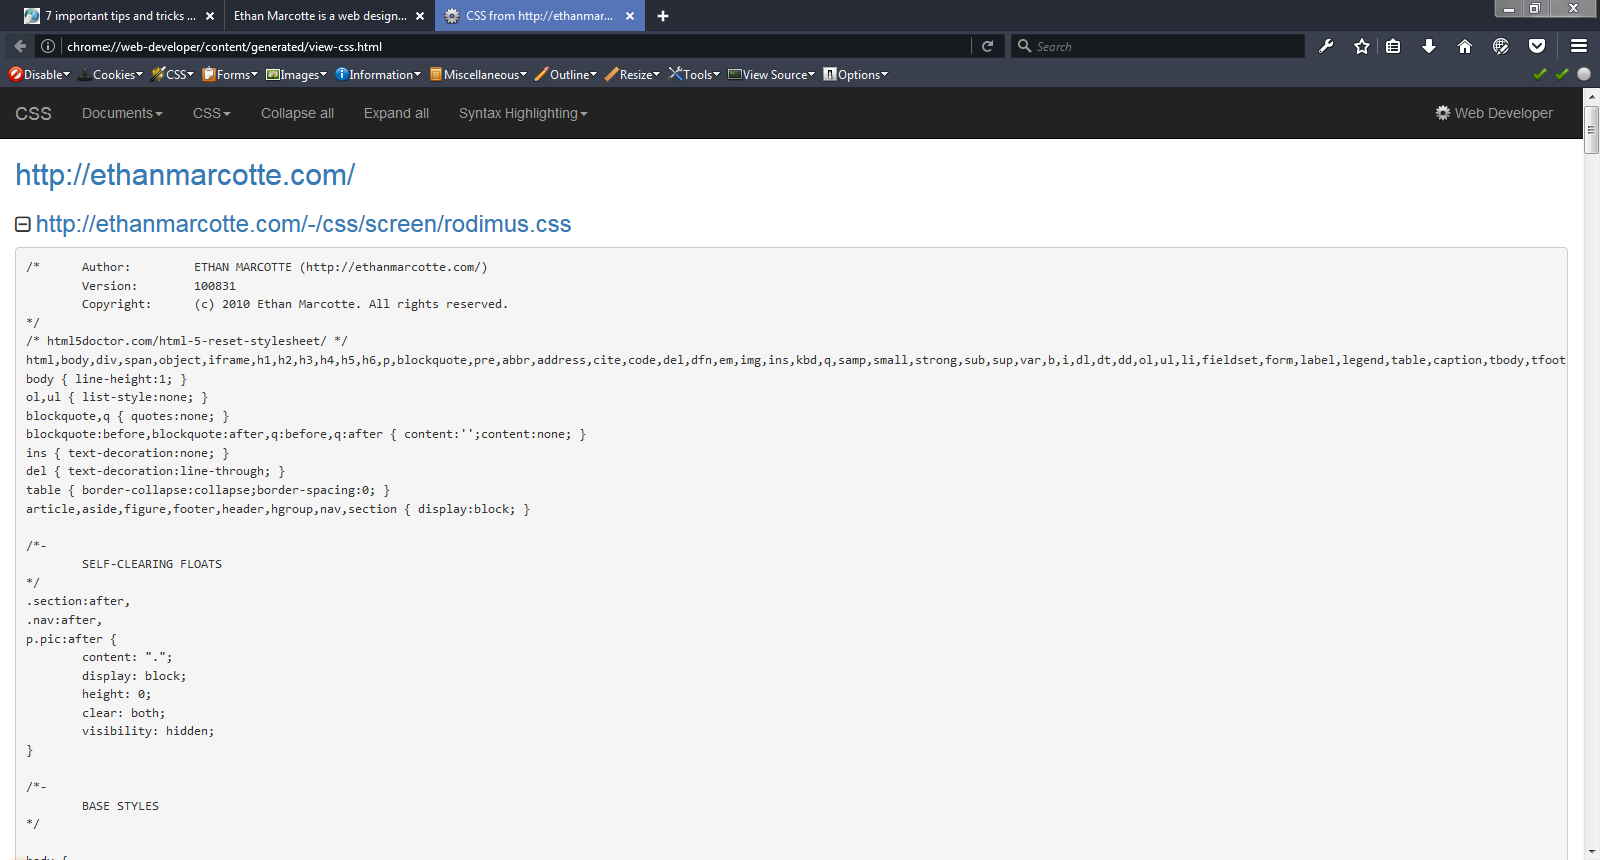This screenshot has height=860, width=1600.
Task: Open the Images toolbar menu
Action: coord(297,75)
